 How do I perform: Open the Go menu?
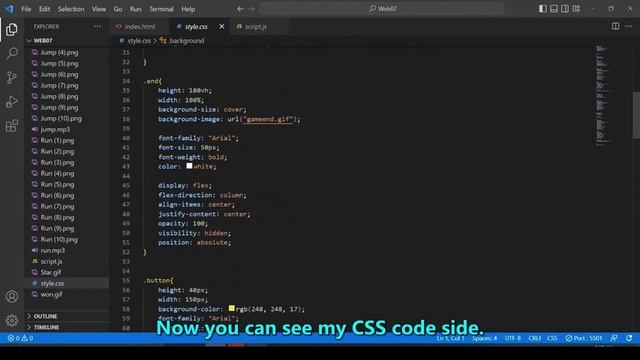[118, 9]
